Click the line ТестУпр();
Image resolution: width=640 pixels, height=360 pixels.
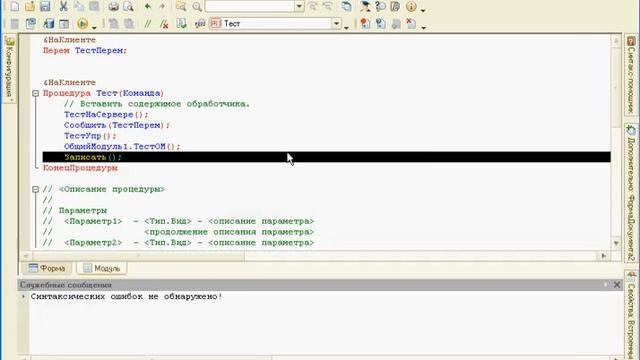[90, 136]
